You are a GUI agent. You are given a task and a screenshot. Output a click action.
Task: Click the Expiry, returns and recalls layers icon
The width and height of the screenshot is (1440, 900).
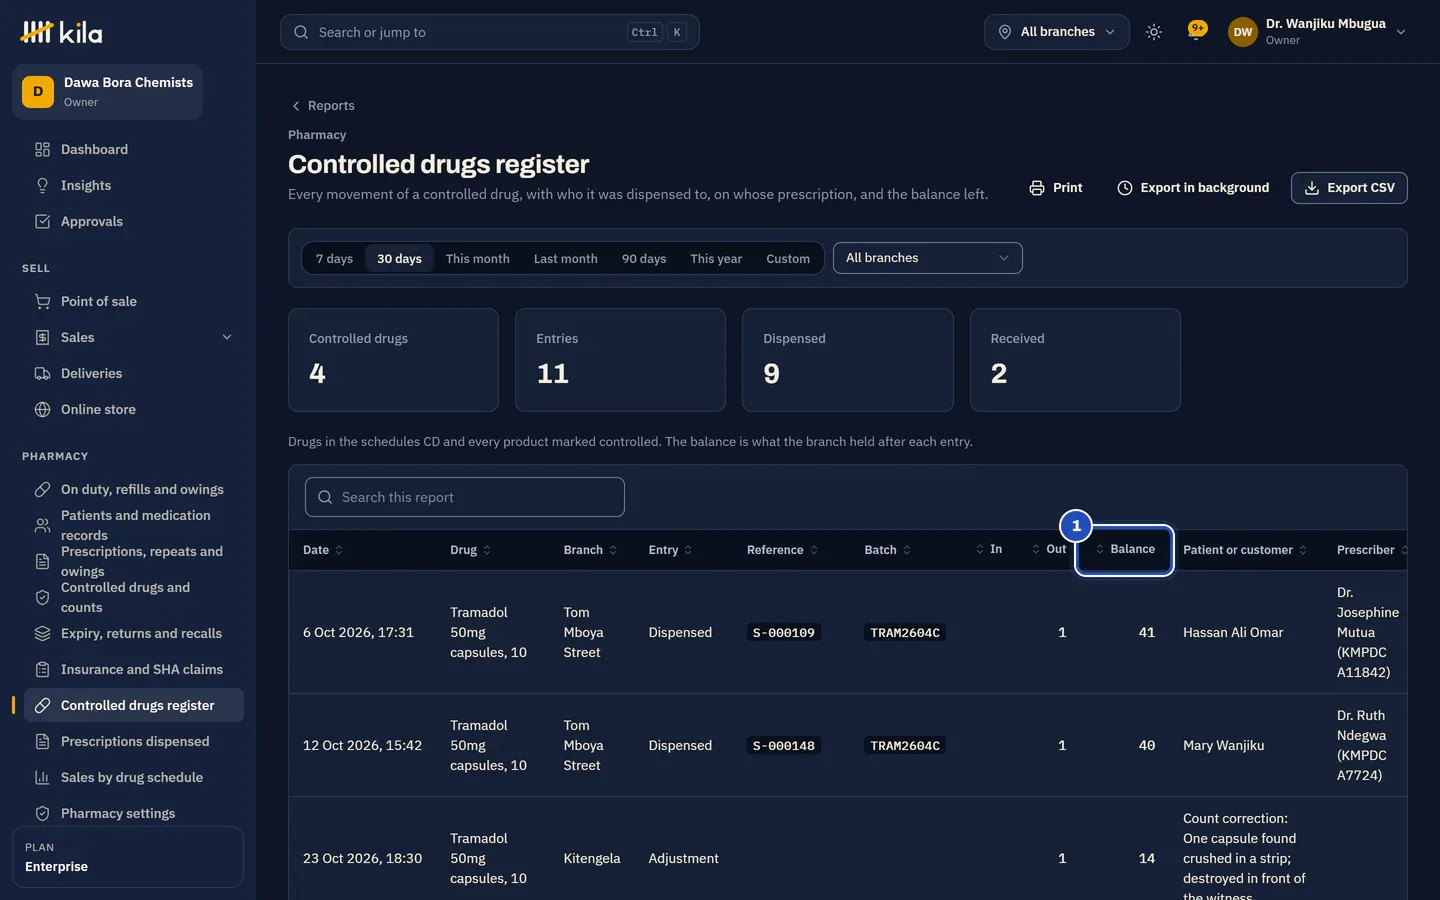pyautogui.click(x=42, y=634)
